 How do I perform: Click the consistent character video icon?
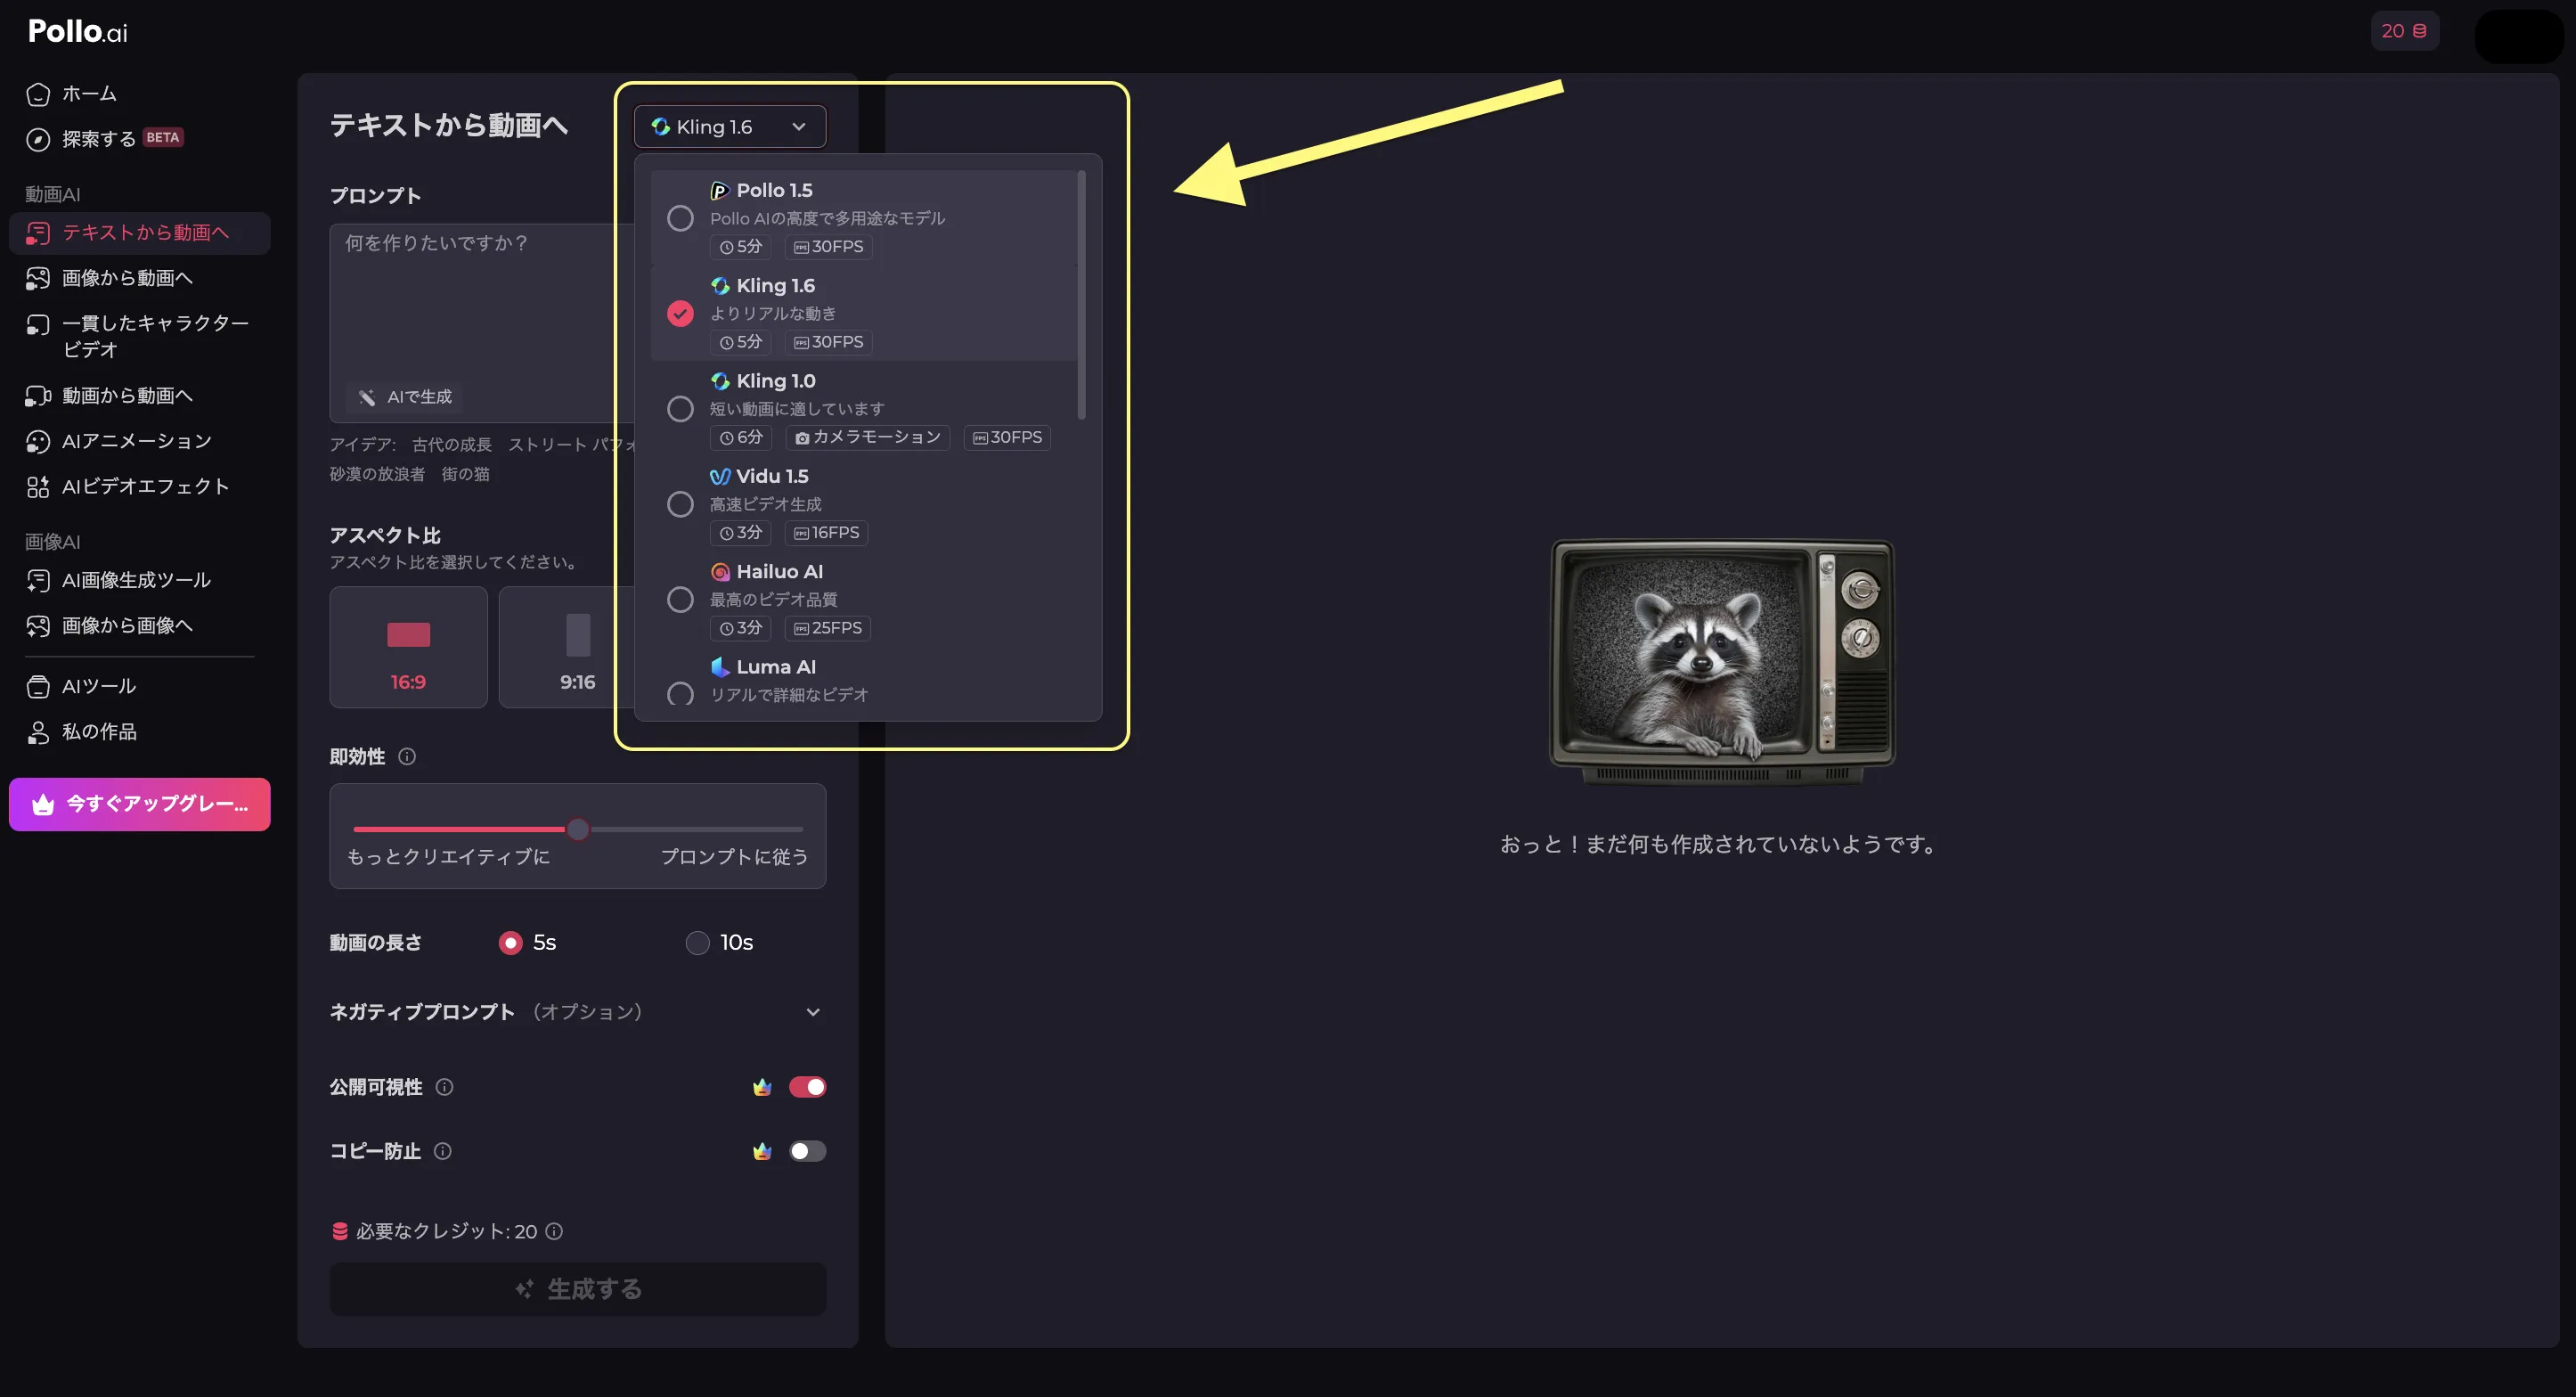38,324
